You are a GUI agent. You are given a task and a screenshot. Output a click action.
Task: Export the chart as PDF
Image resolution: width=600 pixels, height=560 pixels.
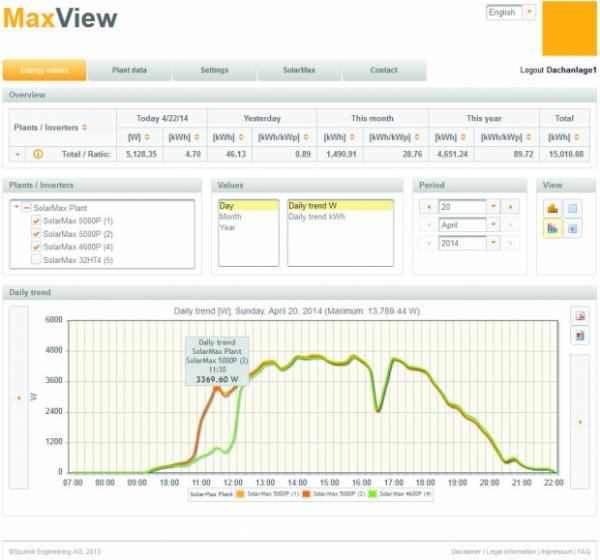coord(580,316)
